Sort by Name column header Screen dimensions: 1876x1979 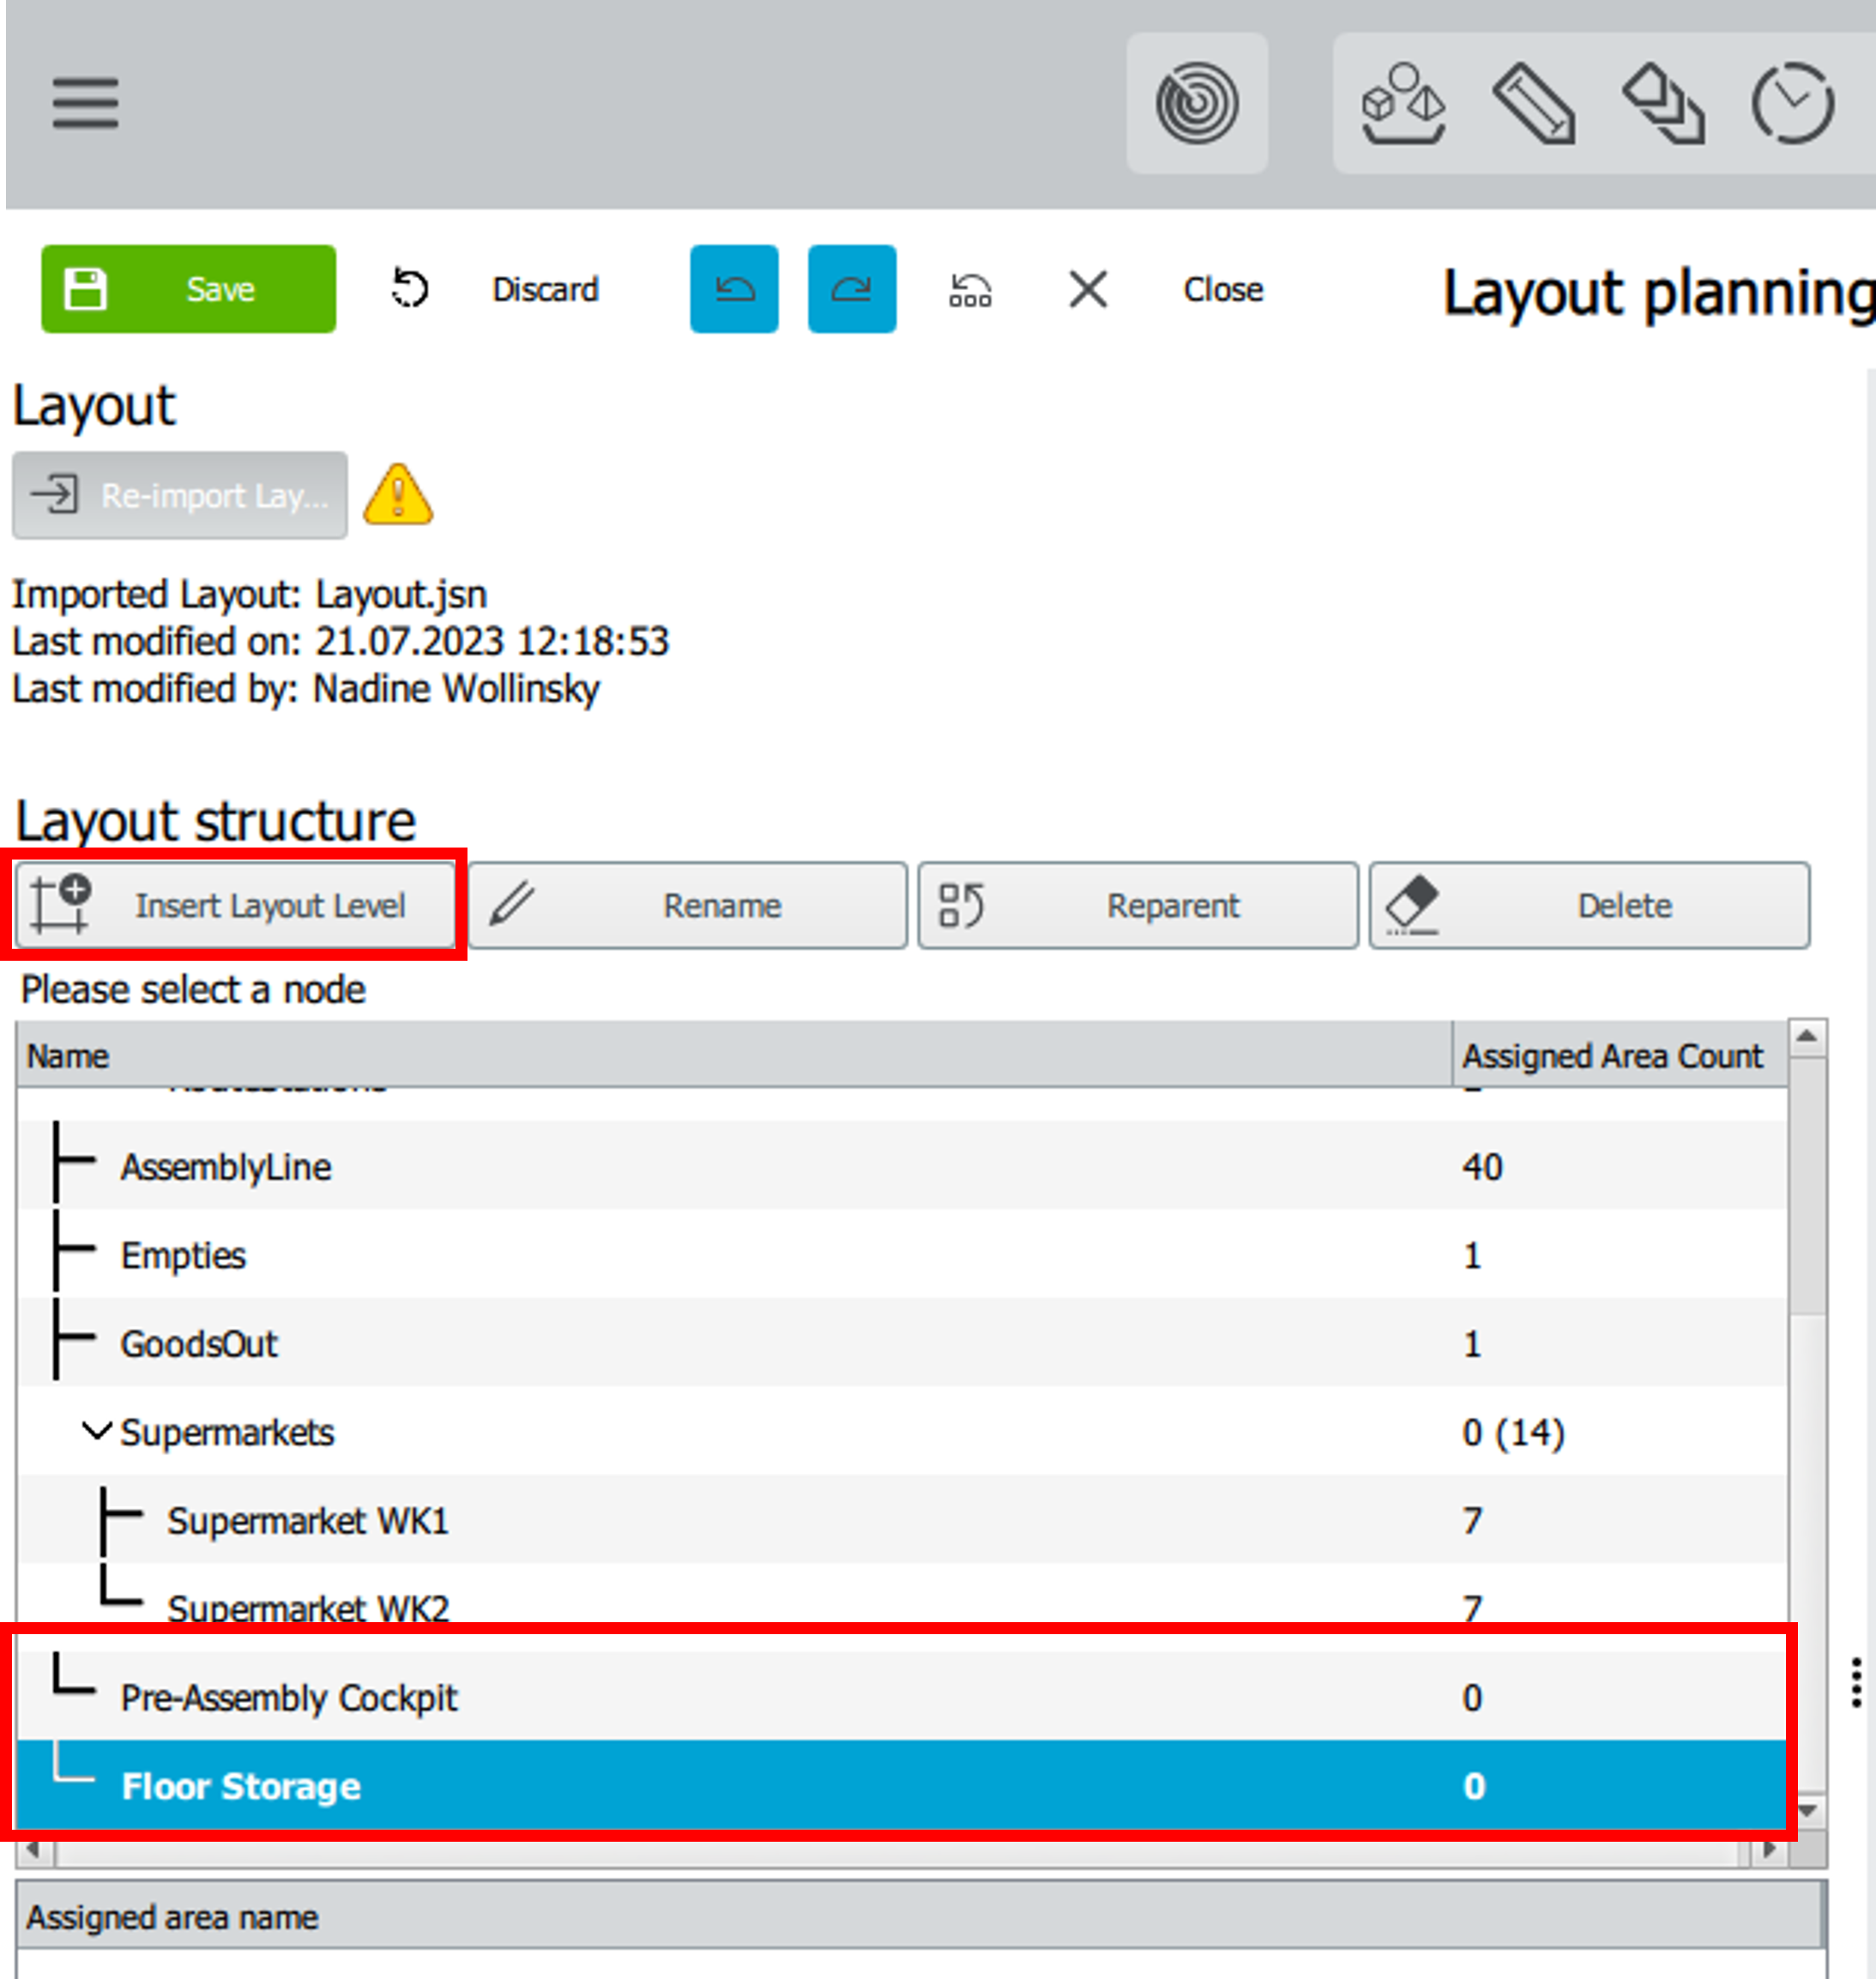click(733, 1055)
